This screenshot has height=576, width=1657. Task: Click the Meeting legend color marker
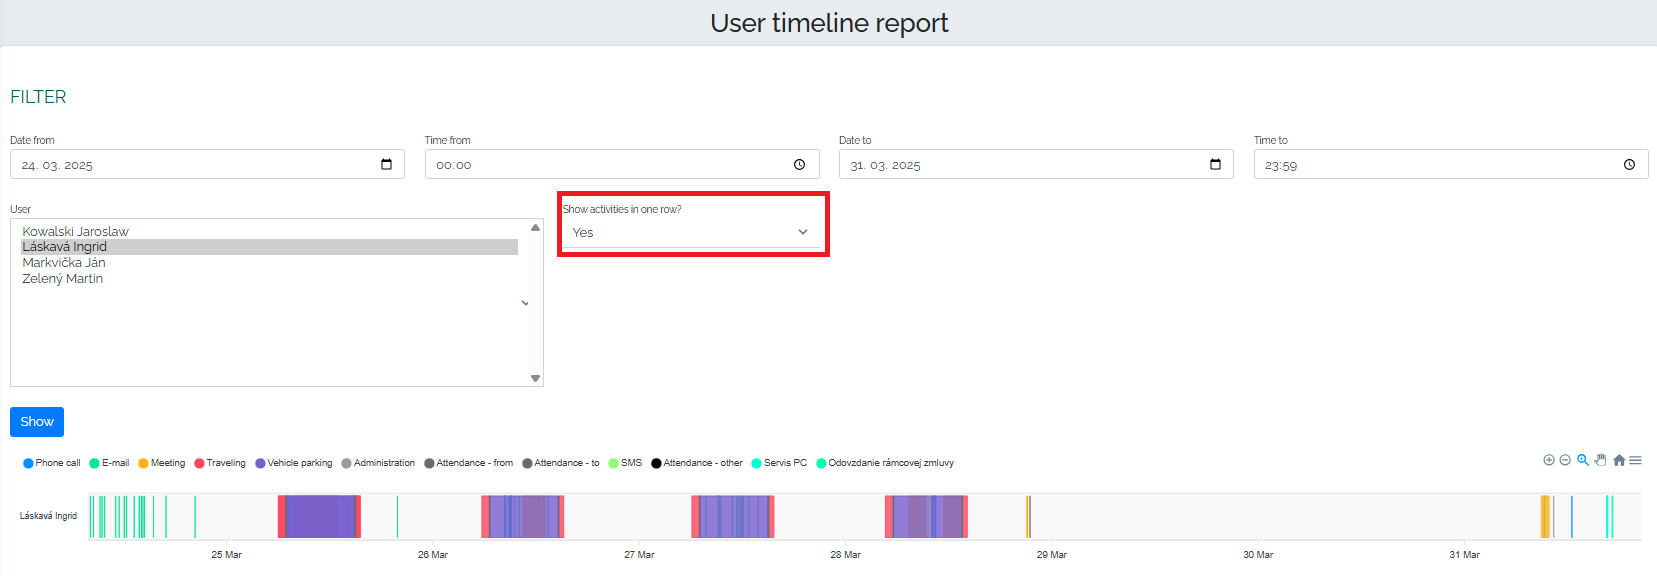coord(143,463)
